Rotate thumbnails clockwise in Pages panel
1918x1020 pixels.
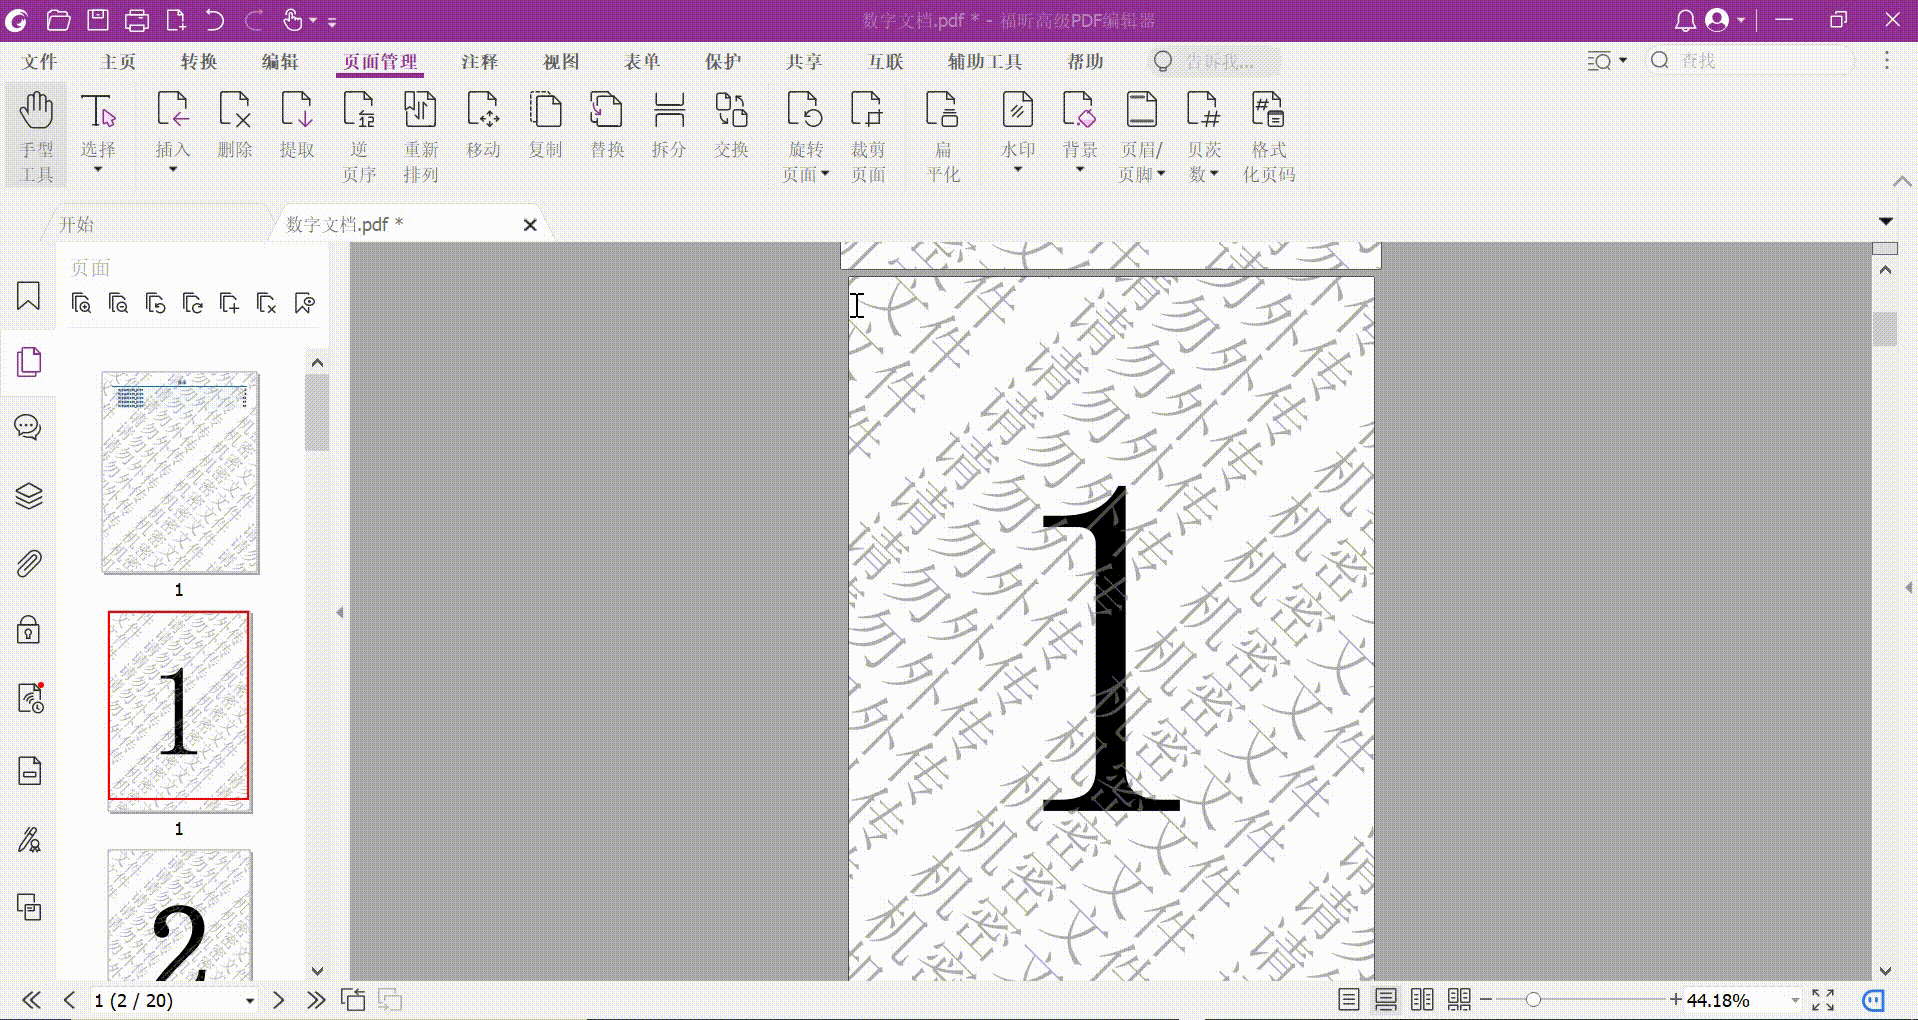pos(193,303)
